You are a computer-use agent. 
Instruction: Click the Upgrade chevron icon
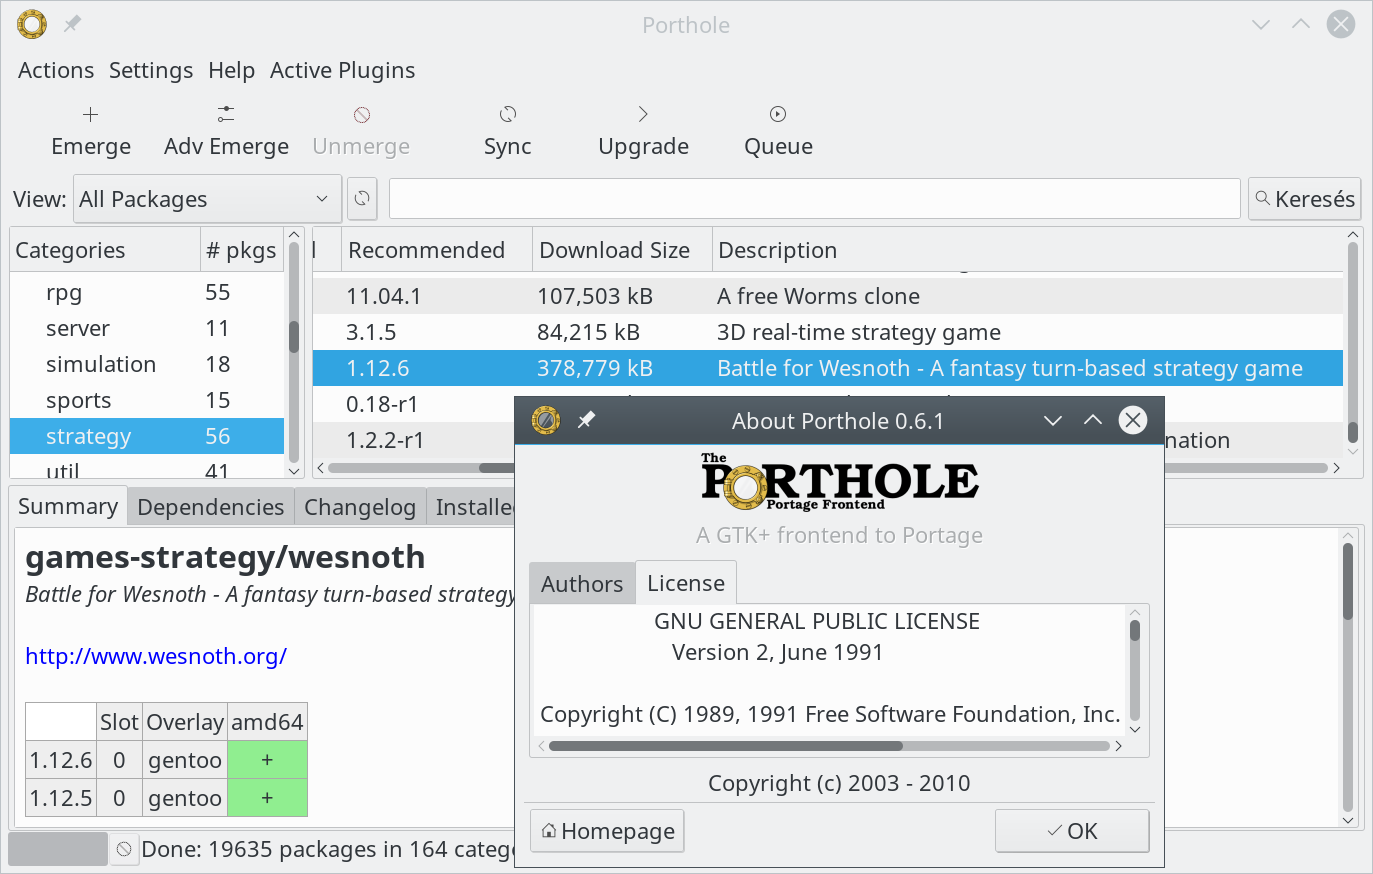(x=643, y=114)
